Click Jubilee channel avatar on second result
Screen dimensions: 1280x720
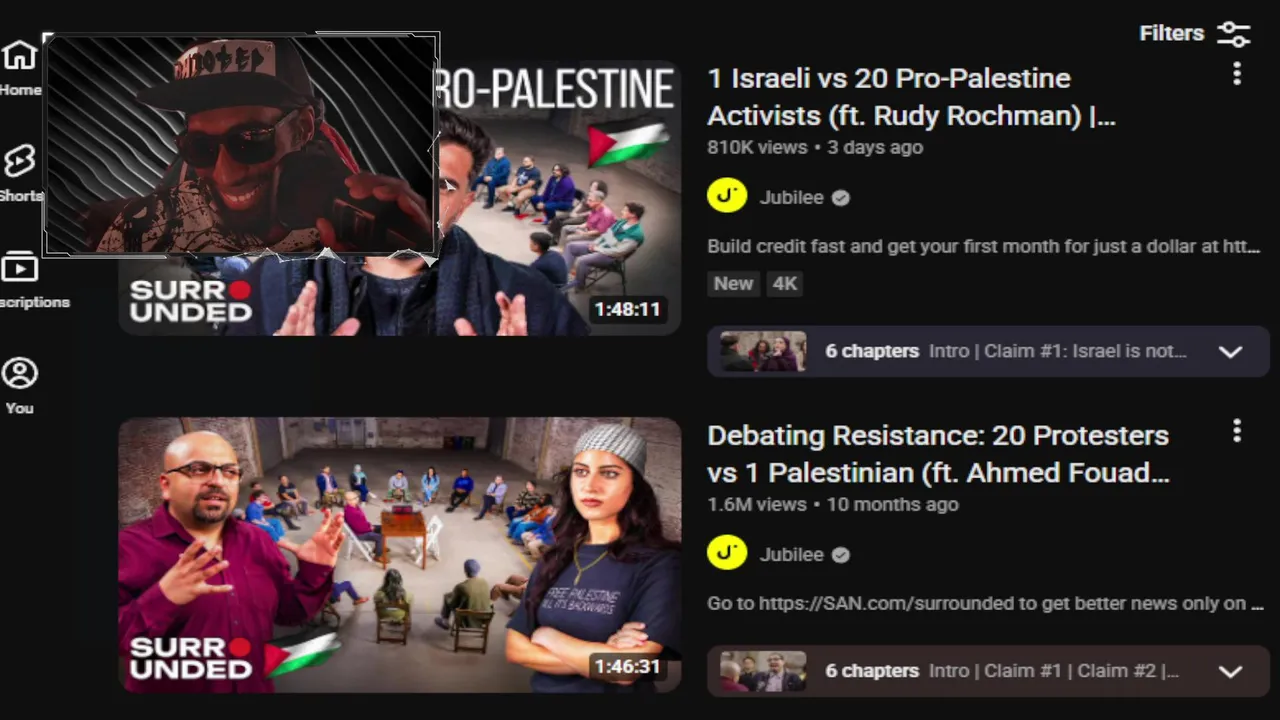click(x=727, y=554)
